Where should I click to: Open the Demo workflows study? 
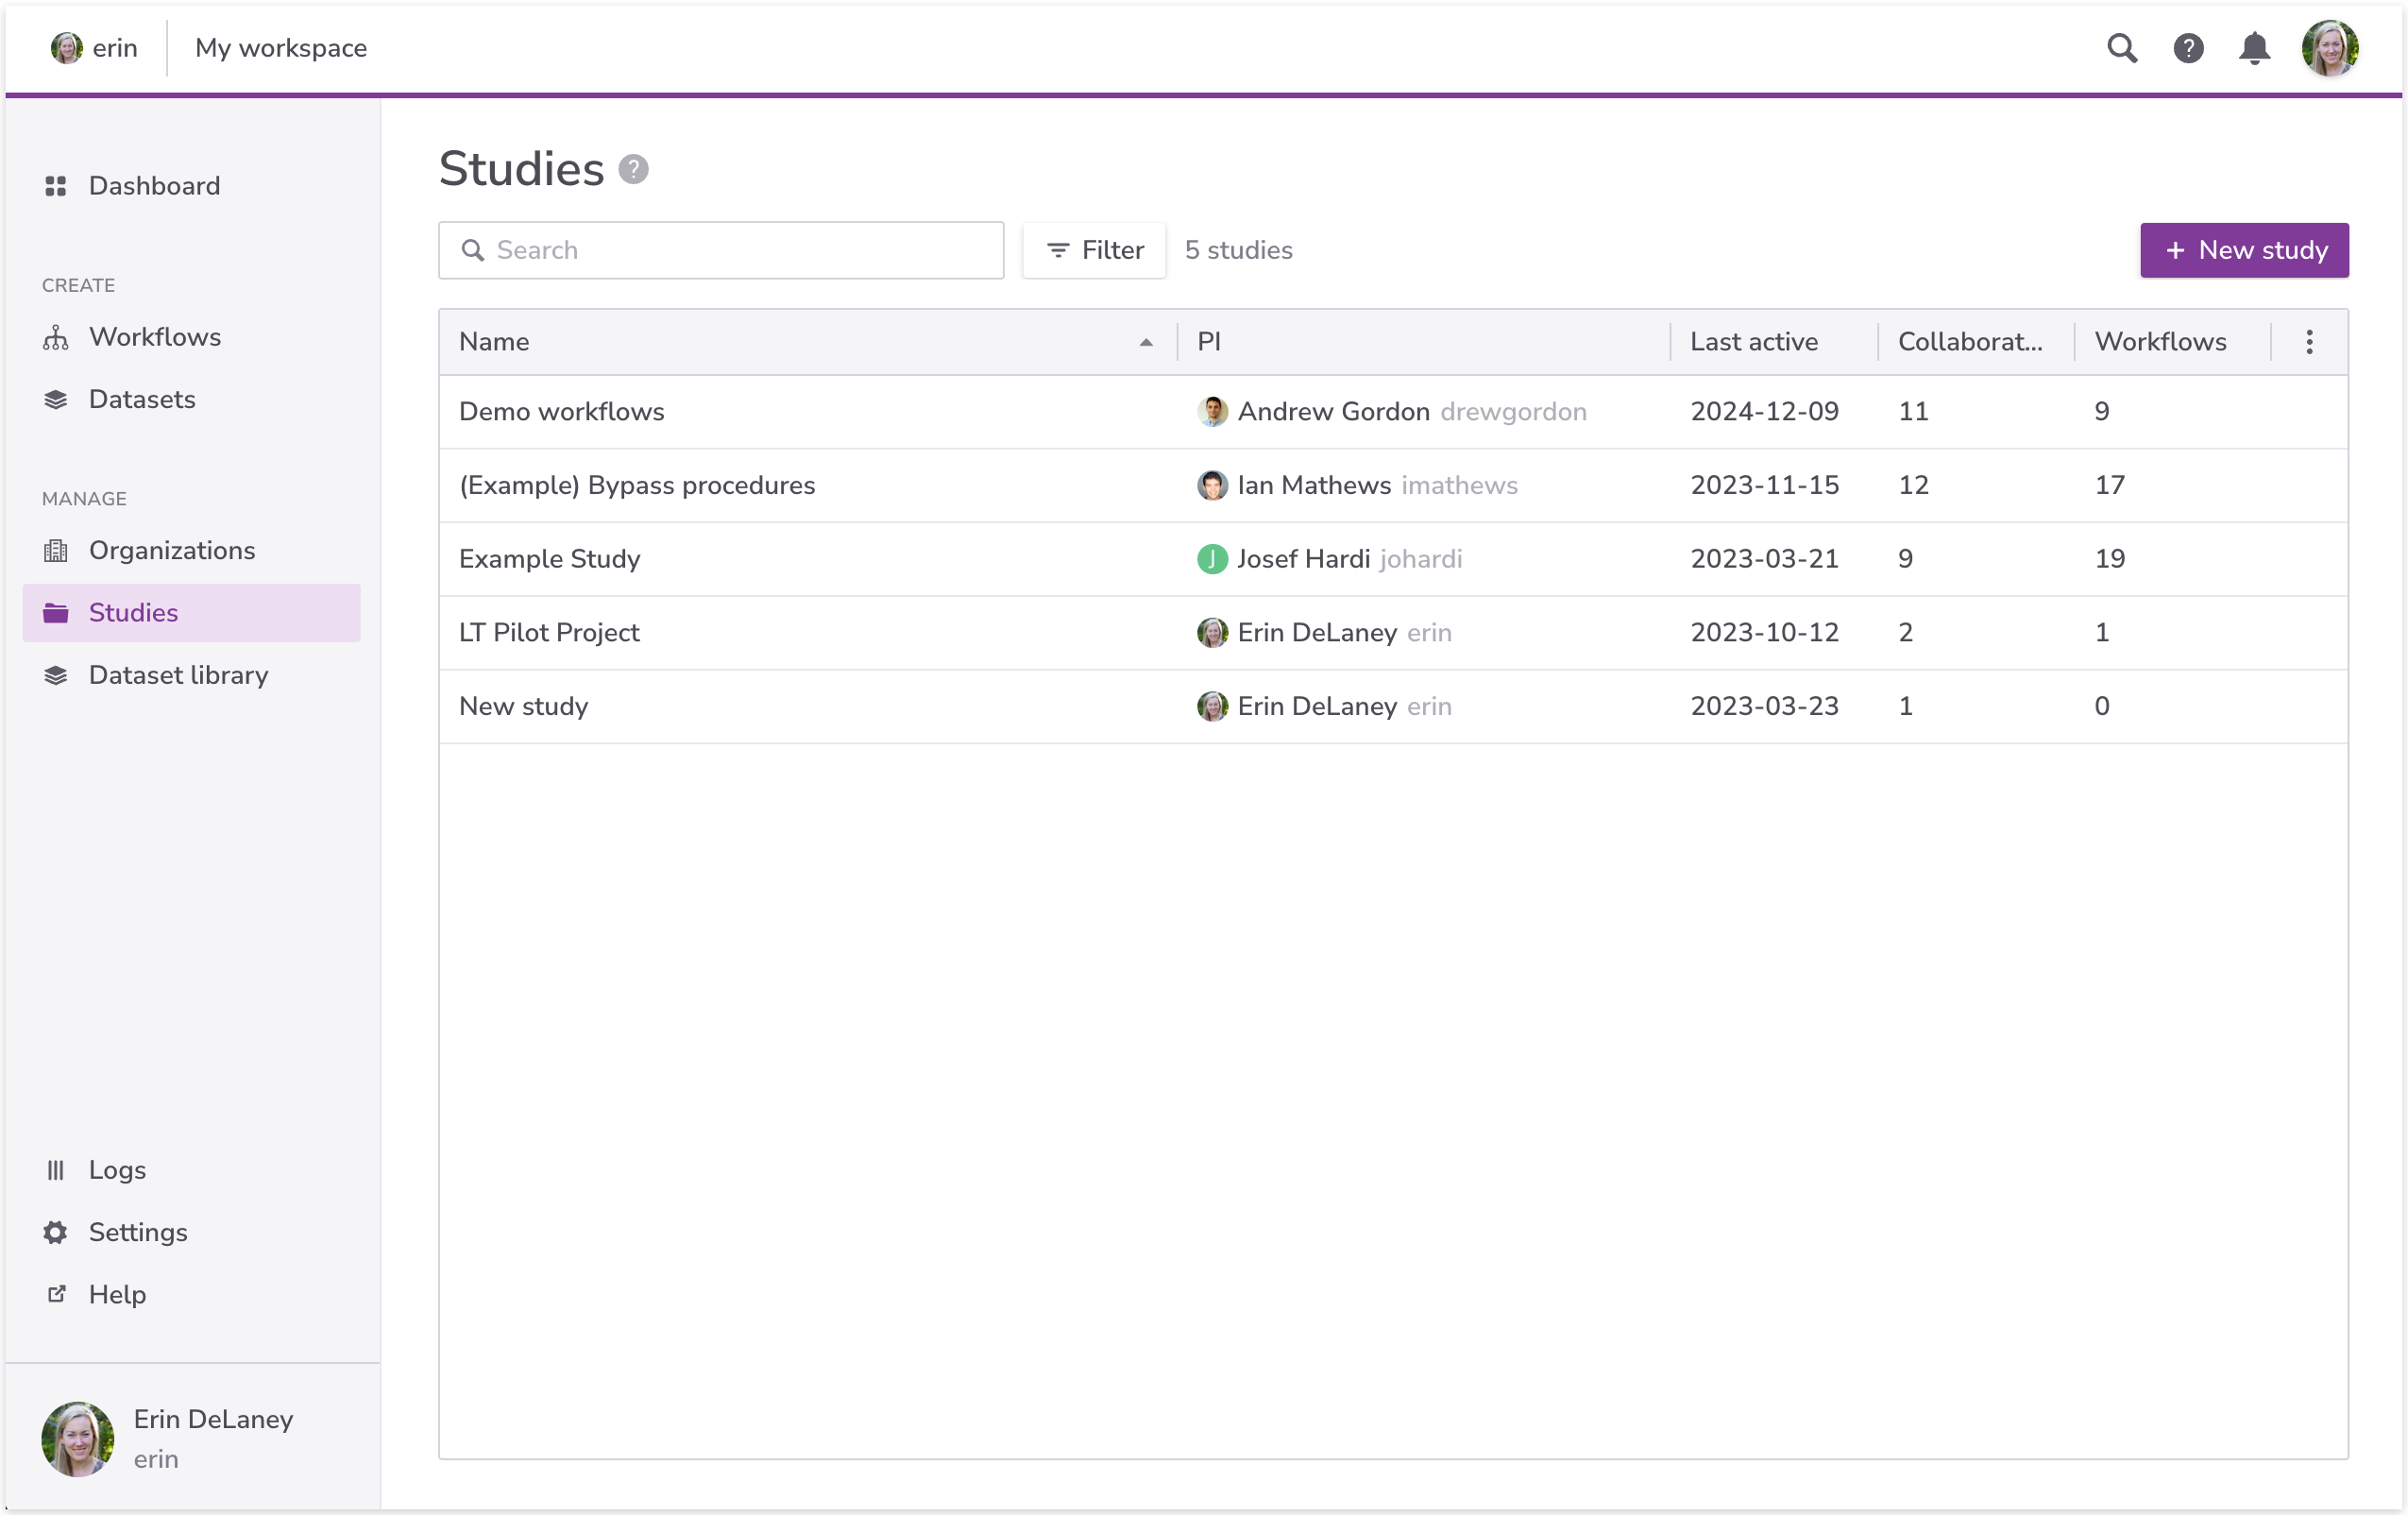561,411
